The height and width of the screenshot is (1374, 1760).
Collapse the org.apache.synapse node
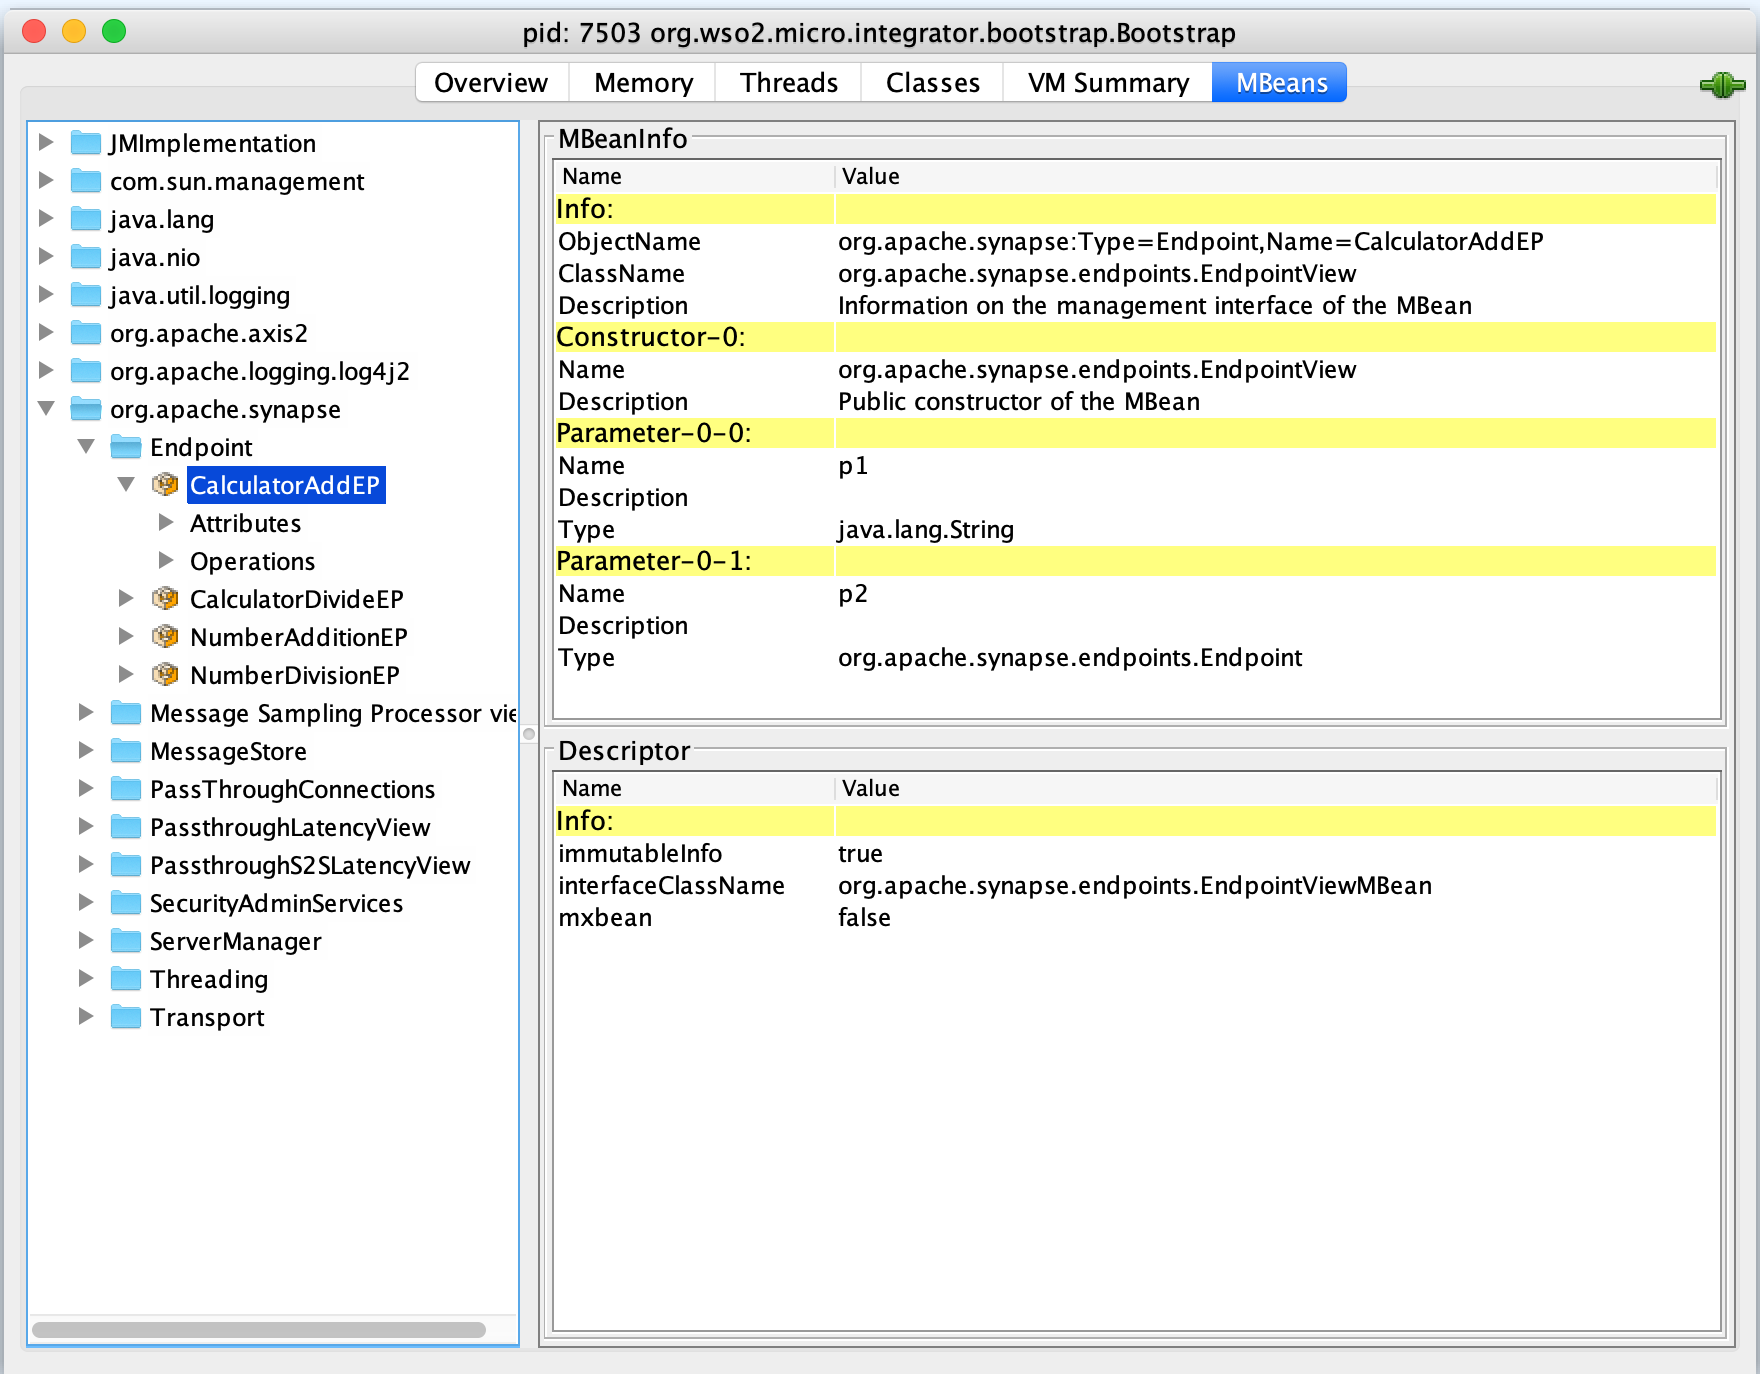click(x=46, y=409)
